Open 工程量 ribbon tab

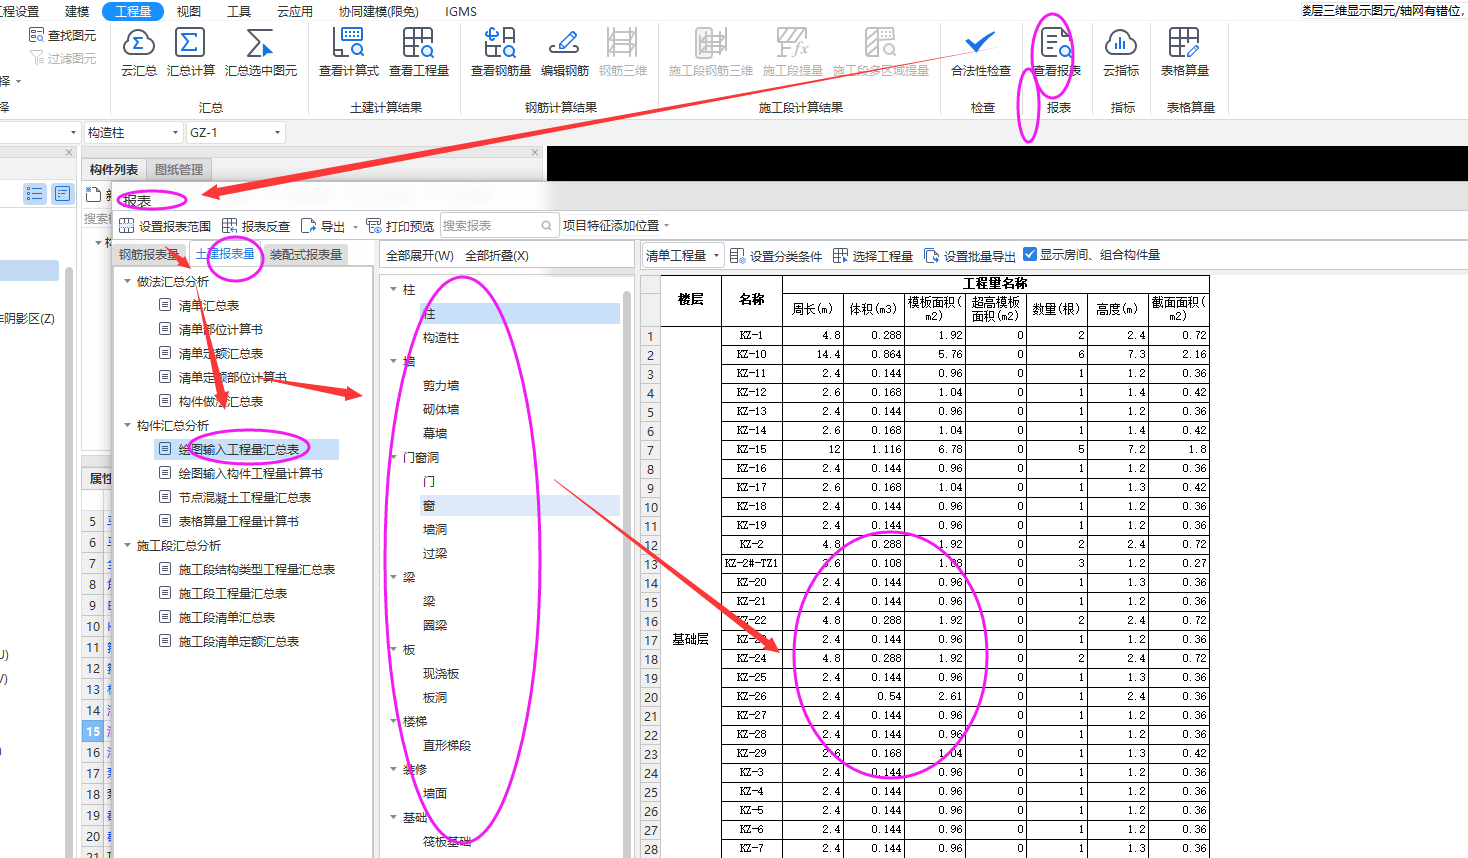coord(133,11)
